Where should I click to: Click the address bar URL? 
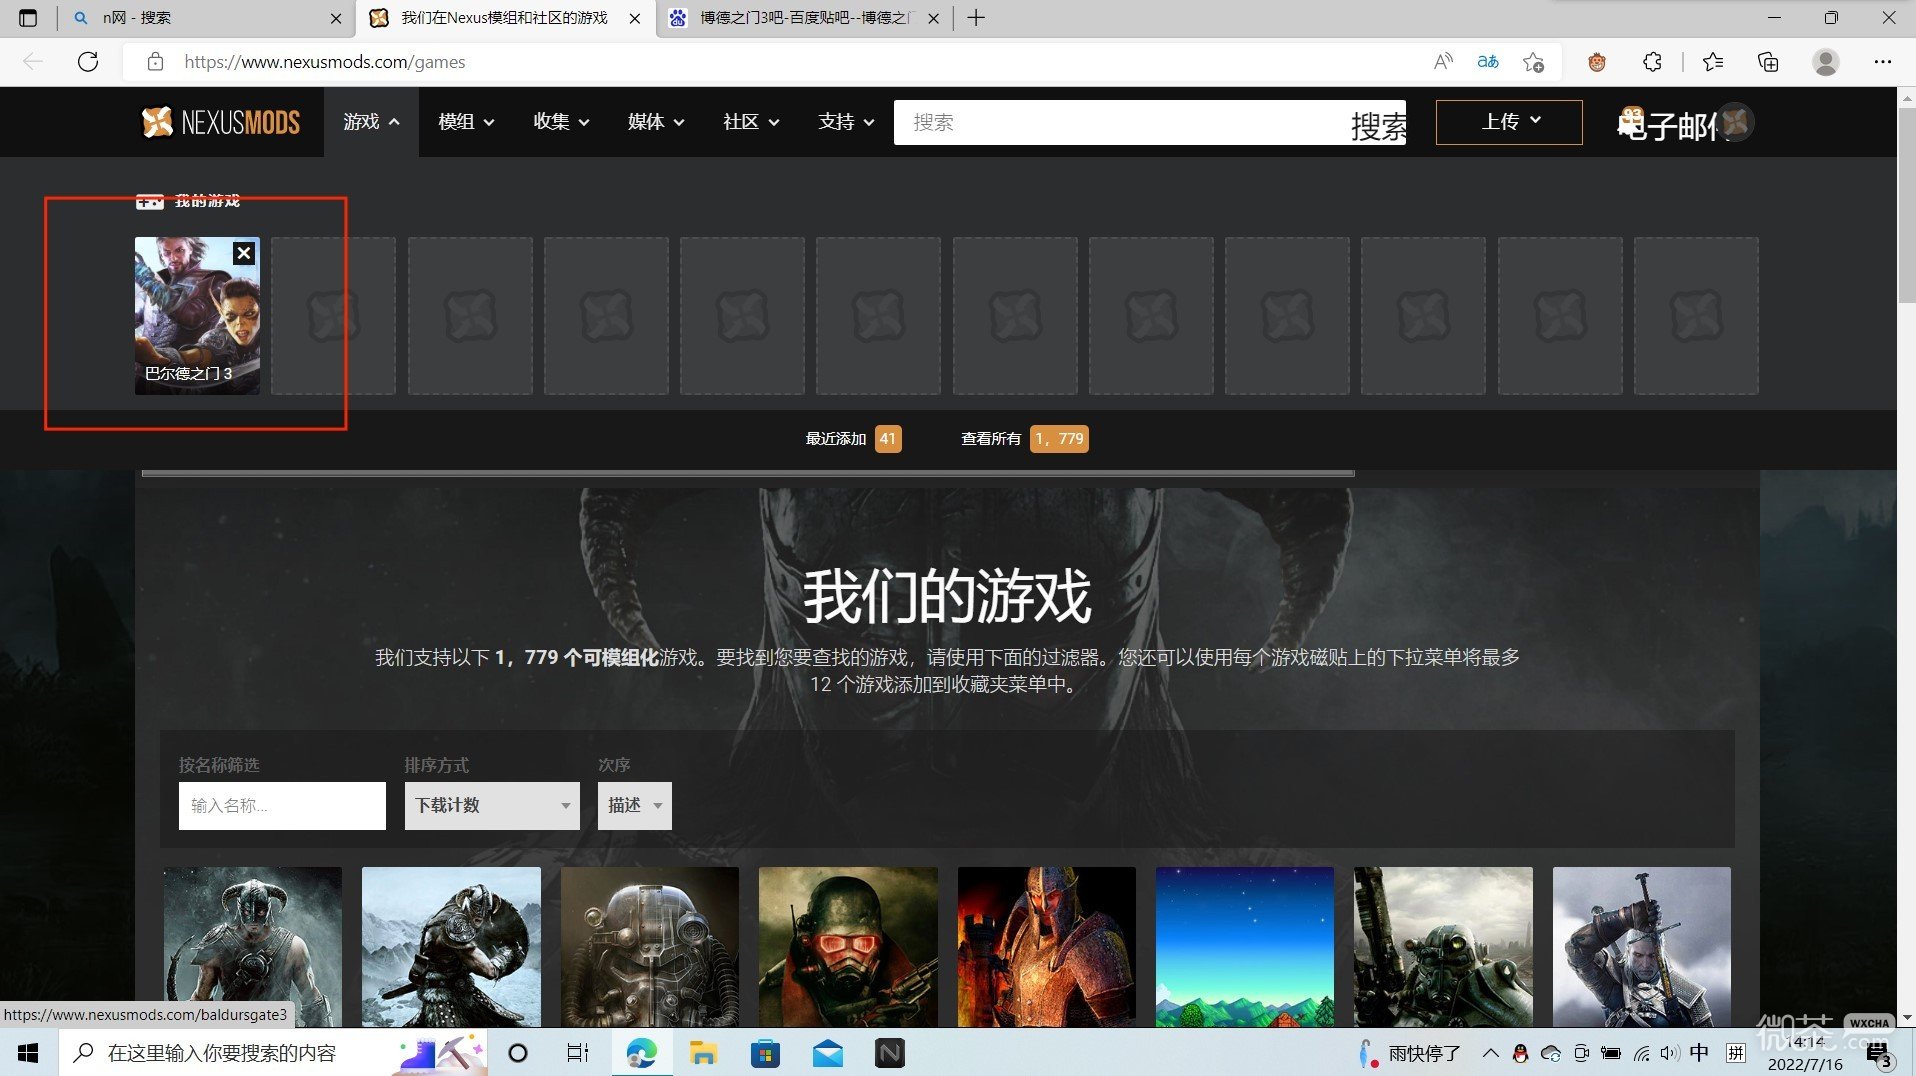click(325, 62)
